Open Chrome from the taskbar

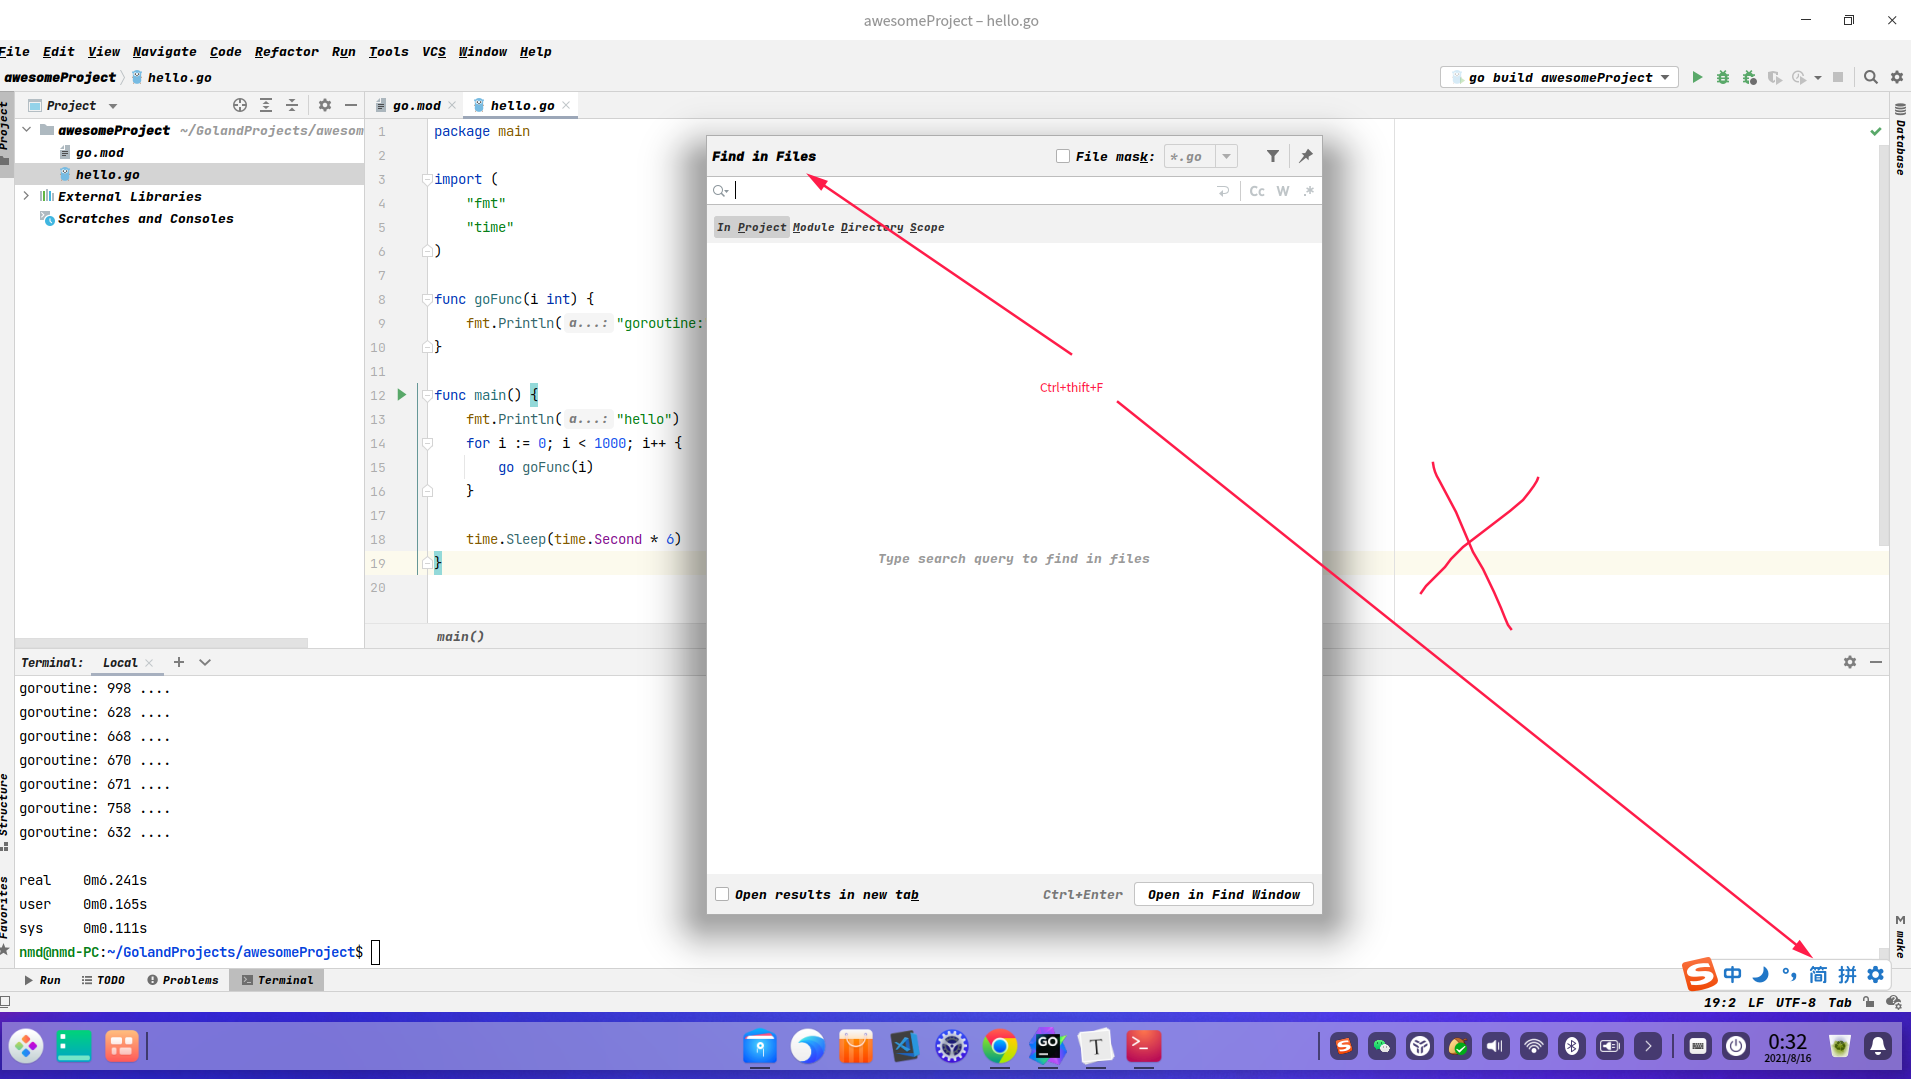tap(1000, 1047)
